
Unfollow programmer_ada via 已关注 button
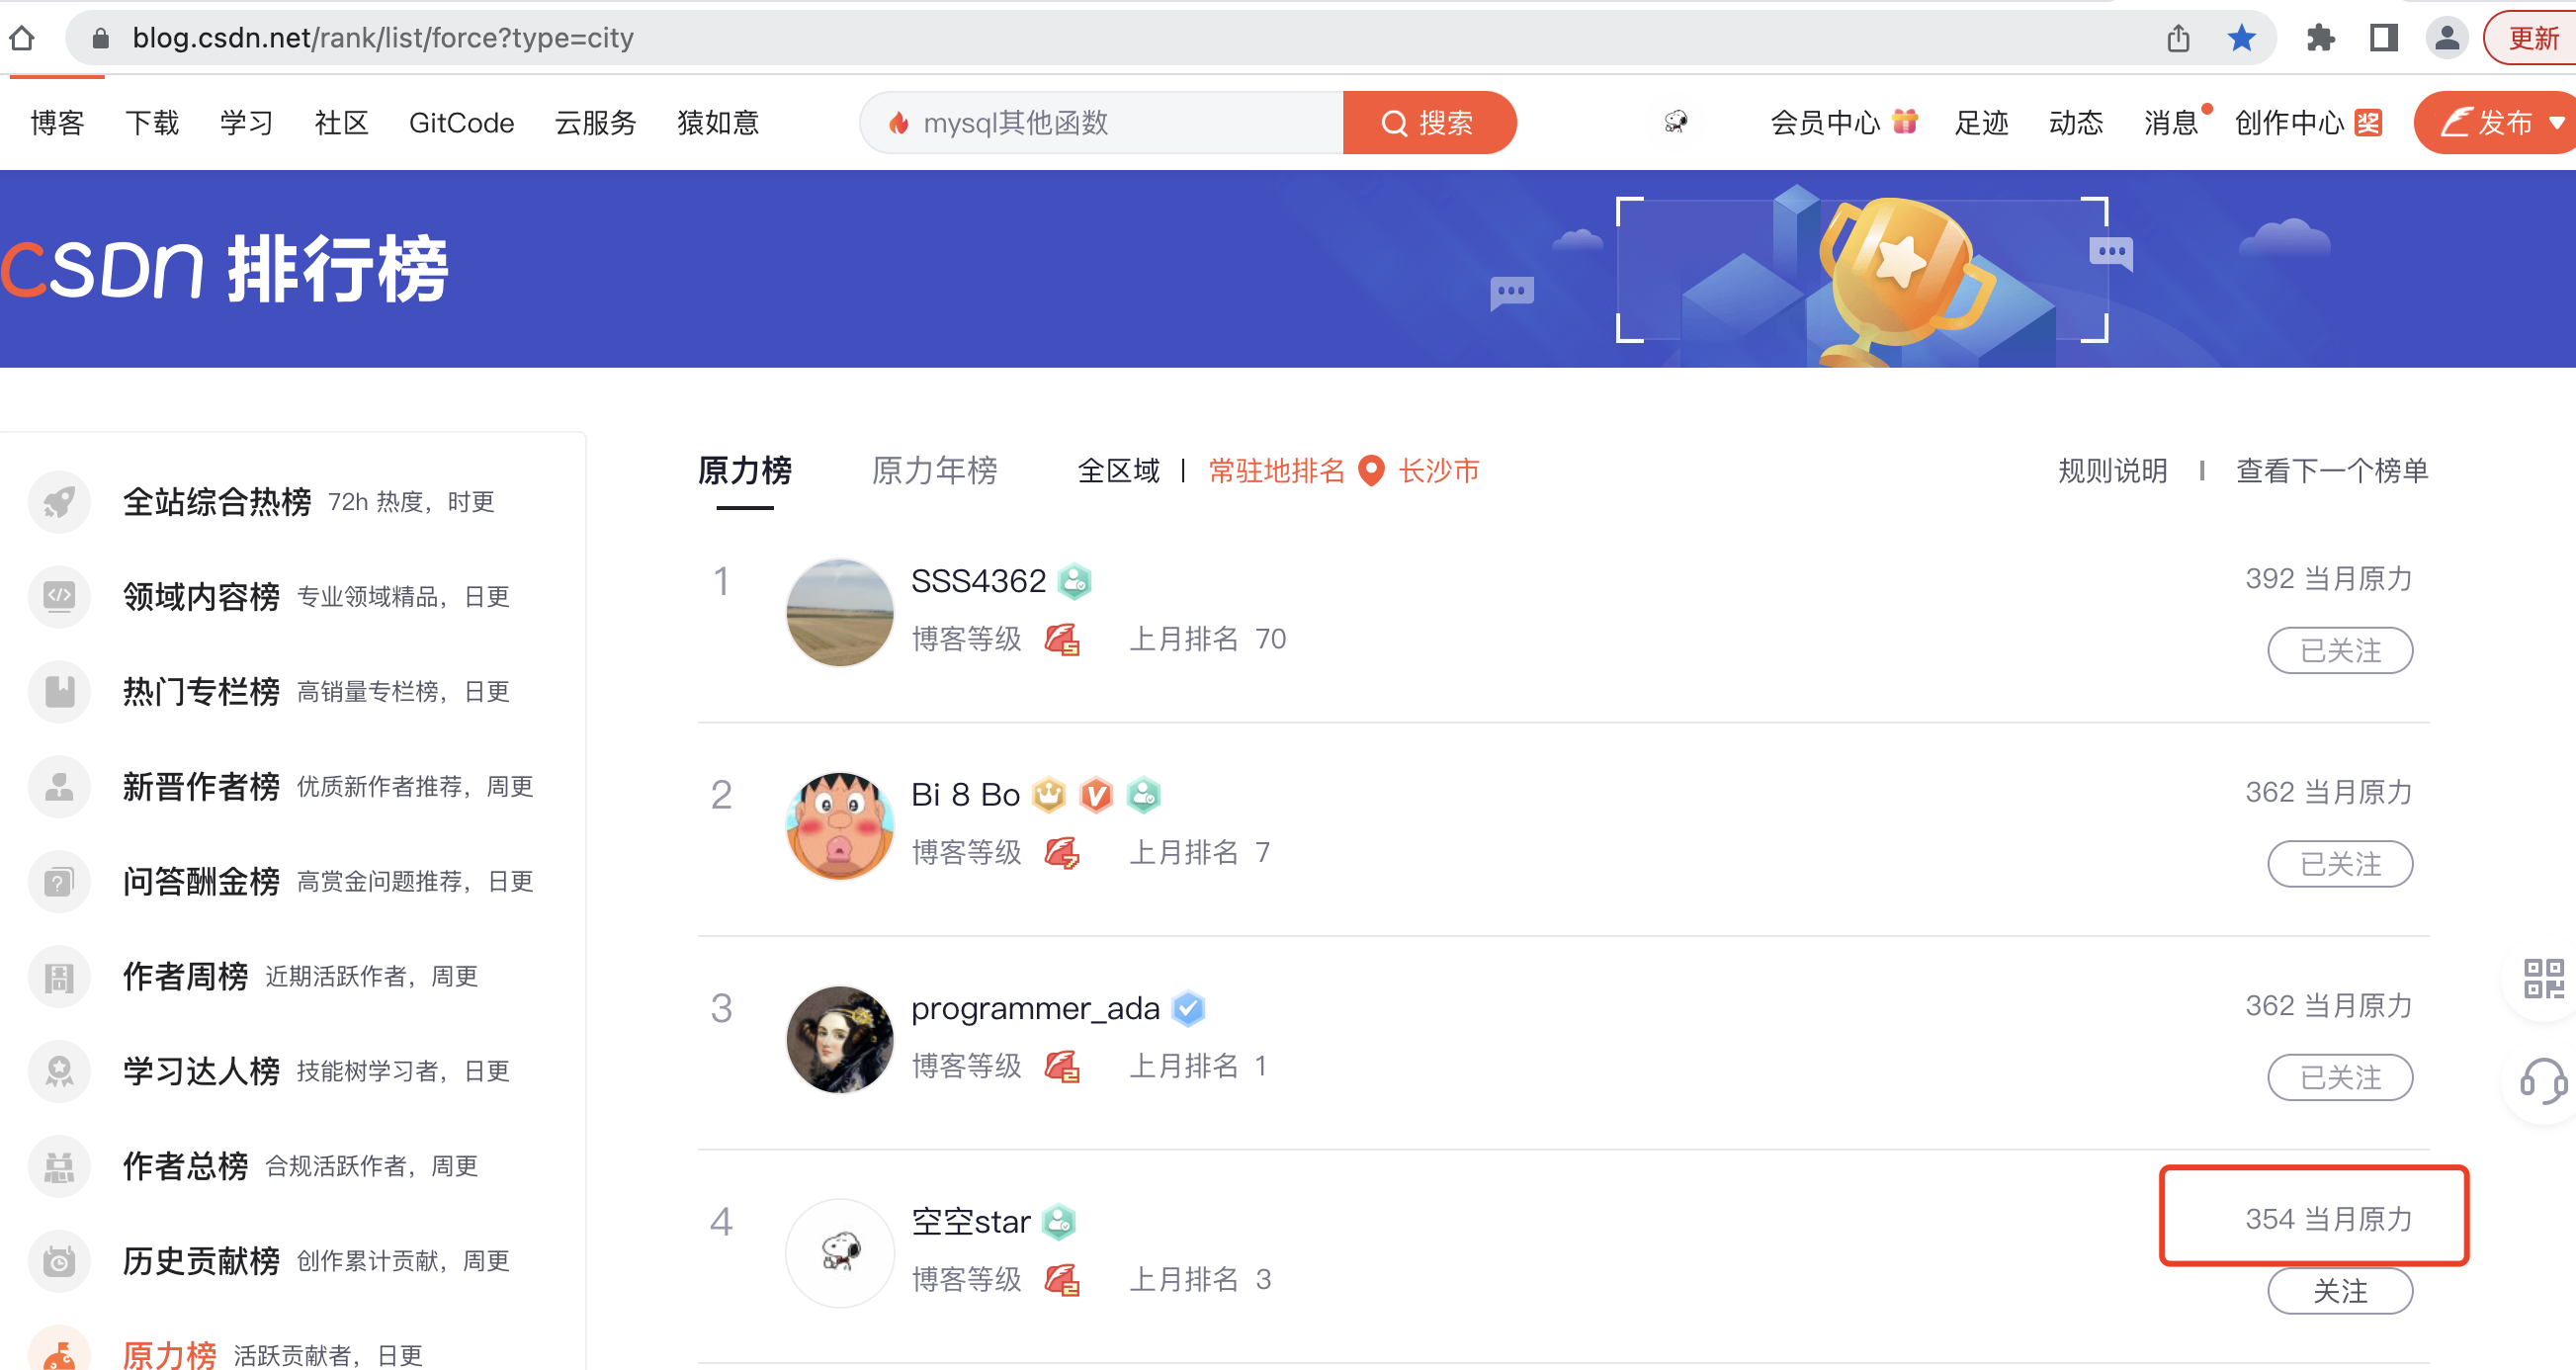pyautogui.click(x=2340, y=1077)
